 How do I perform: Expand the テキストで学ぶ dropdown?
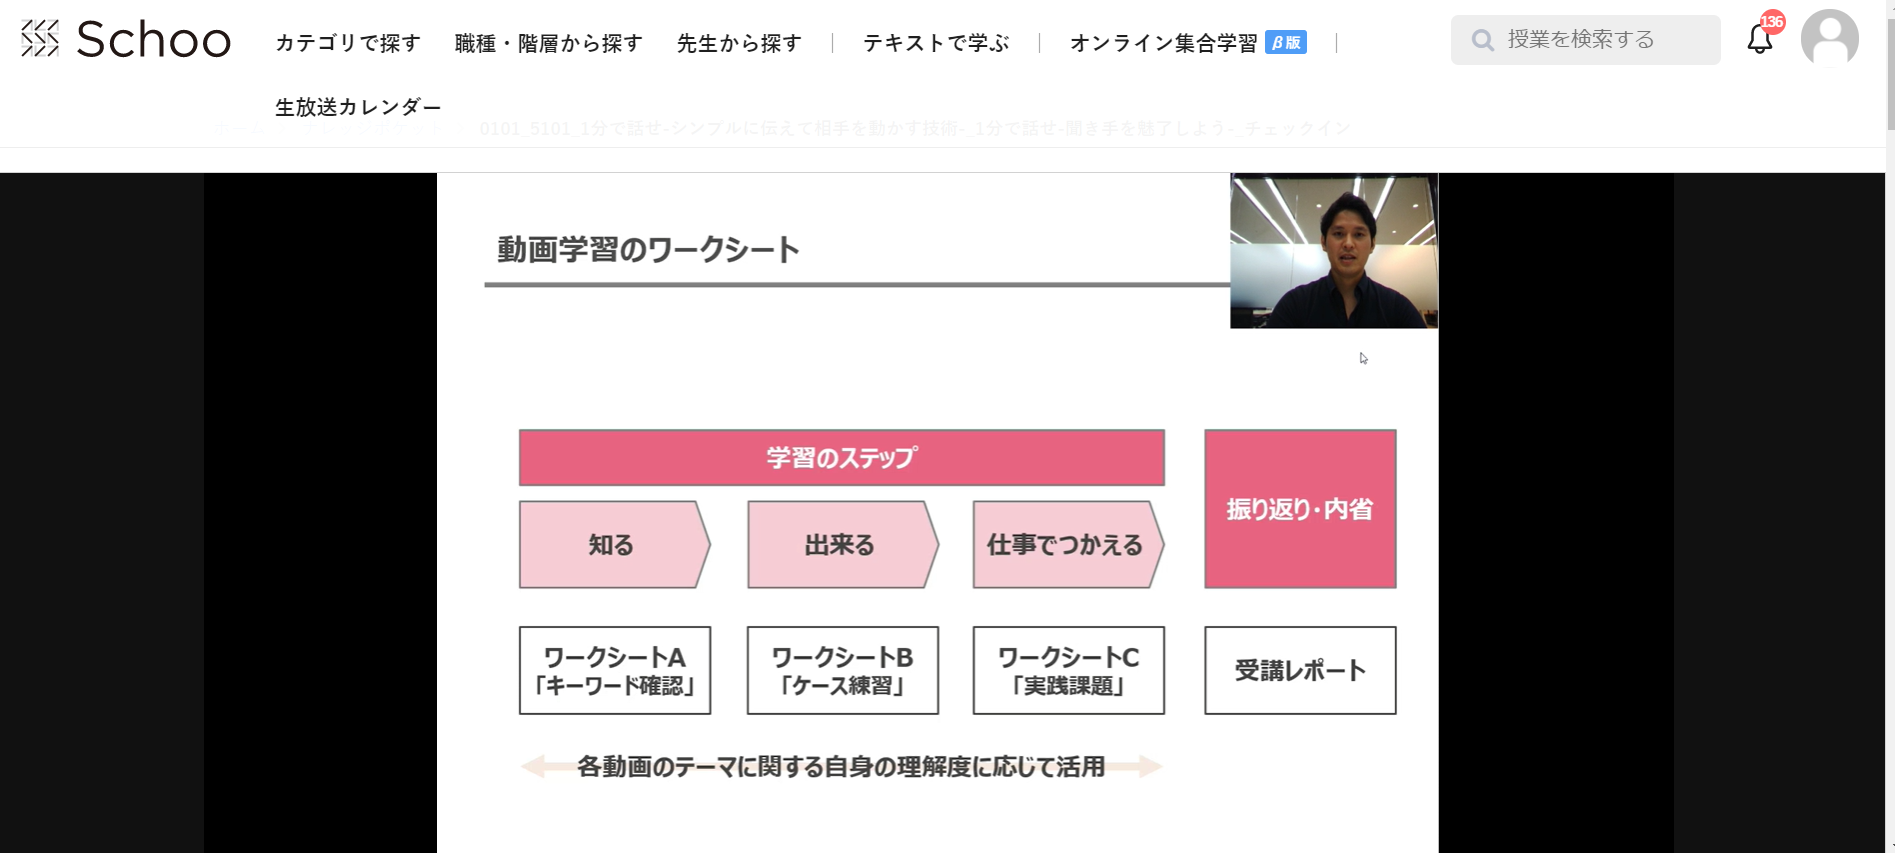[936, 43]
